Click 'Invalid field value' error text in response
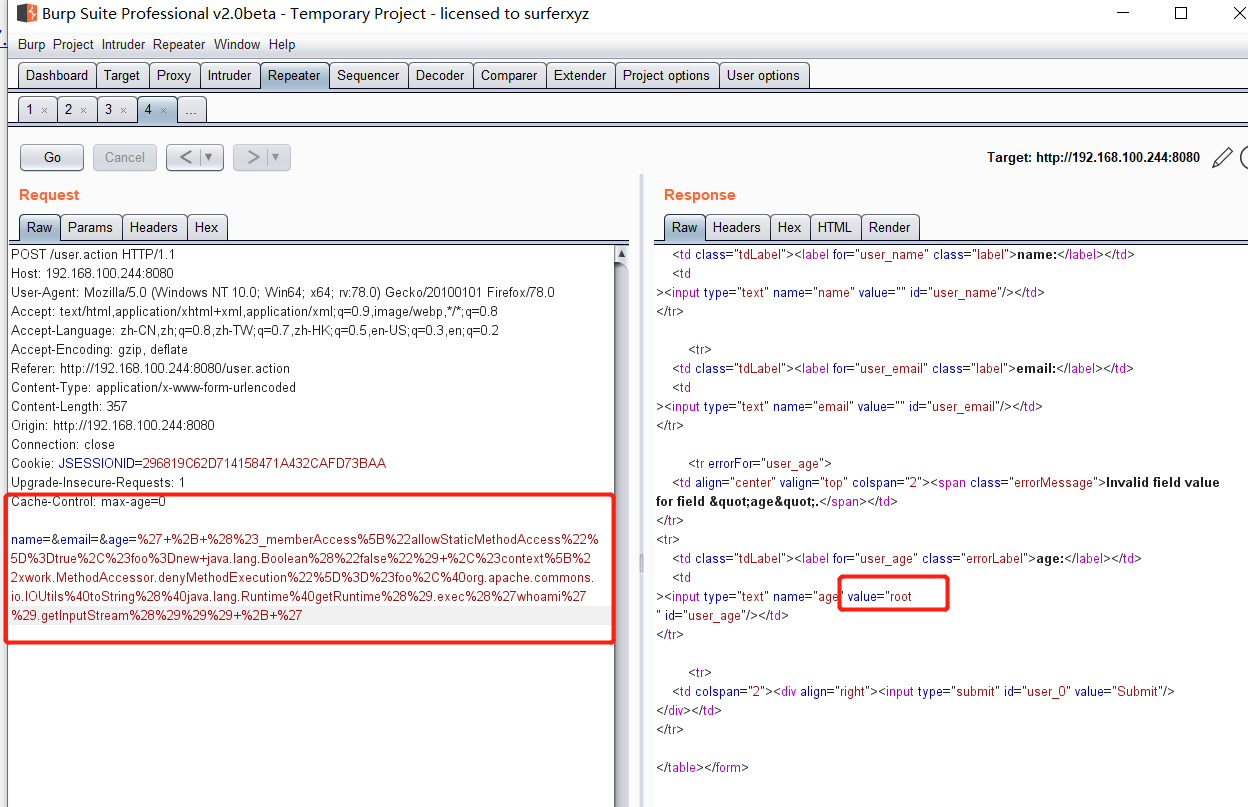 point(937,491)
